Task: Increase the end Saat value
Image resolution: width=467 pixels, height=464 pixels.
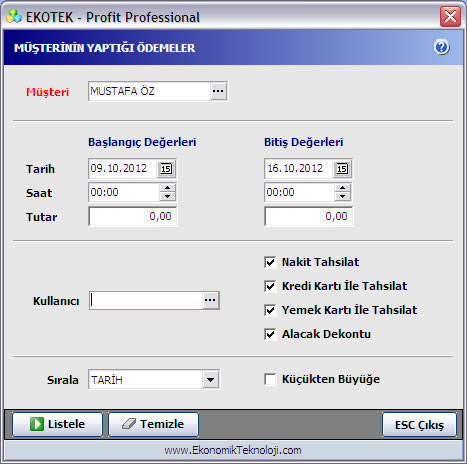Action: (x=343, y=188)
